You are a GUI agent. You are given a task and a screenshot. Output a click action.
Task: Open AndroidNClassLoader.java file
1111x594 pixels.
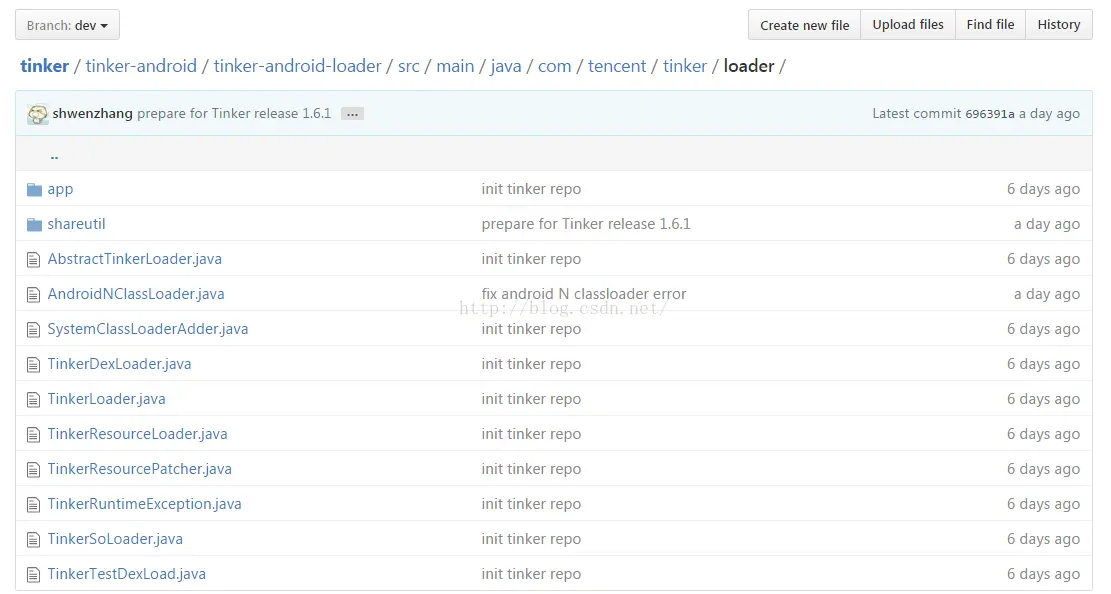[136, 293]
